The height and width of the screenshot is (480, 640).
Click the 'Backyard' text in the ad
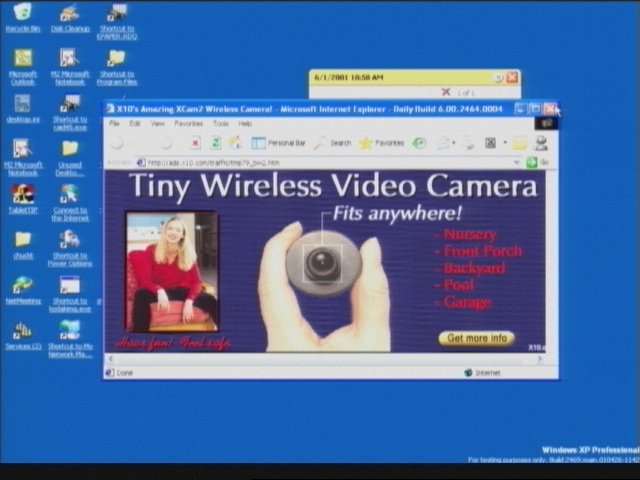[x=474, y=268]
